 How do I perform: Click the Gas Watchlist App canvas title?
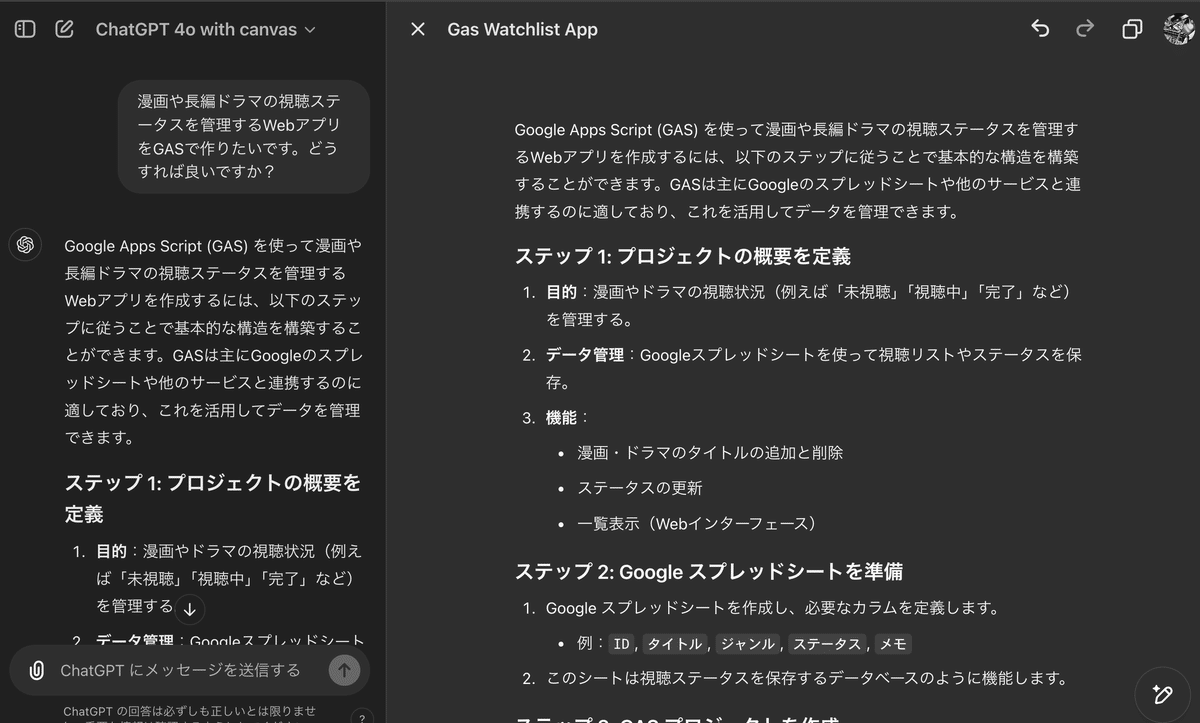coord(522,29)
